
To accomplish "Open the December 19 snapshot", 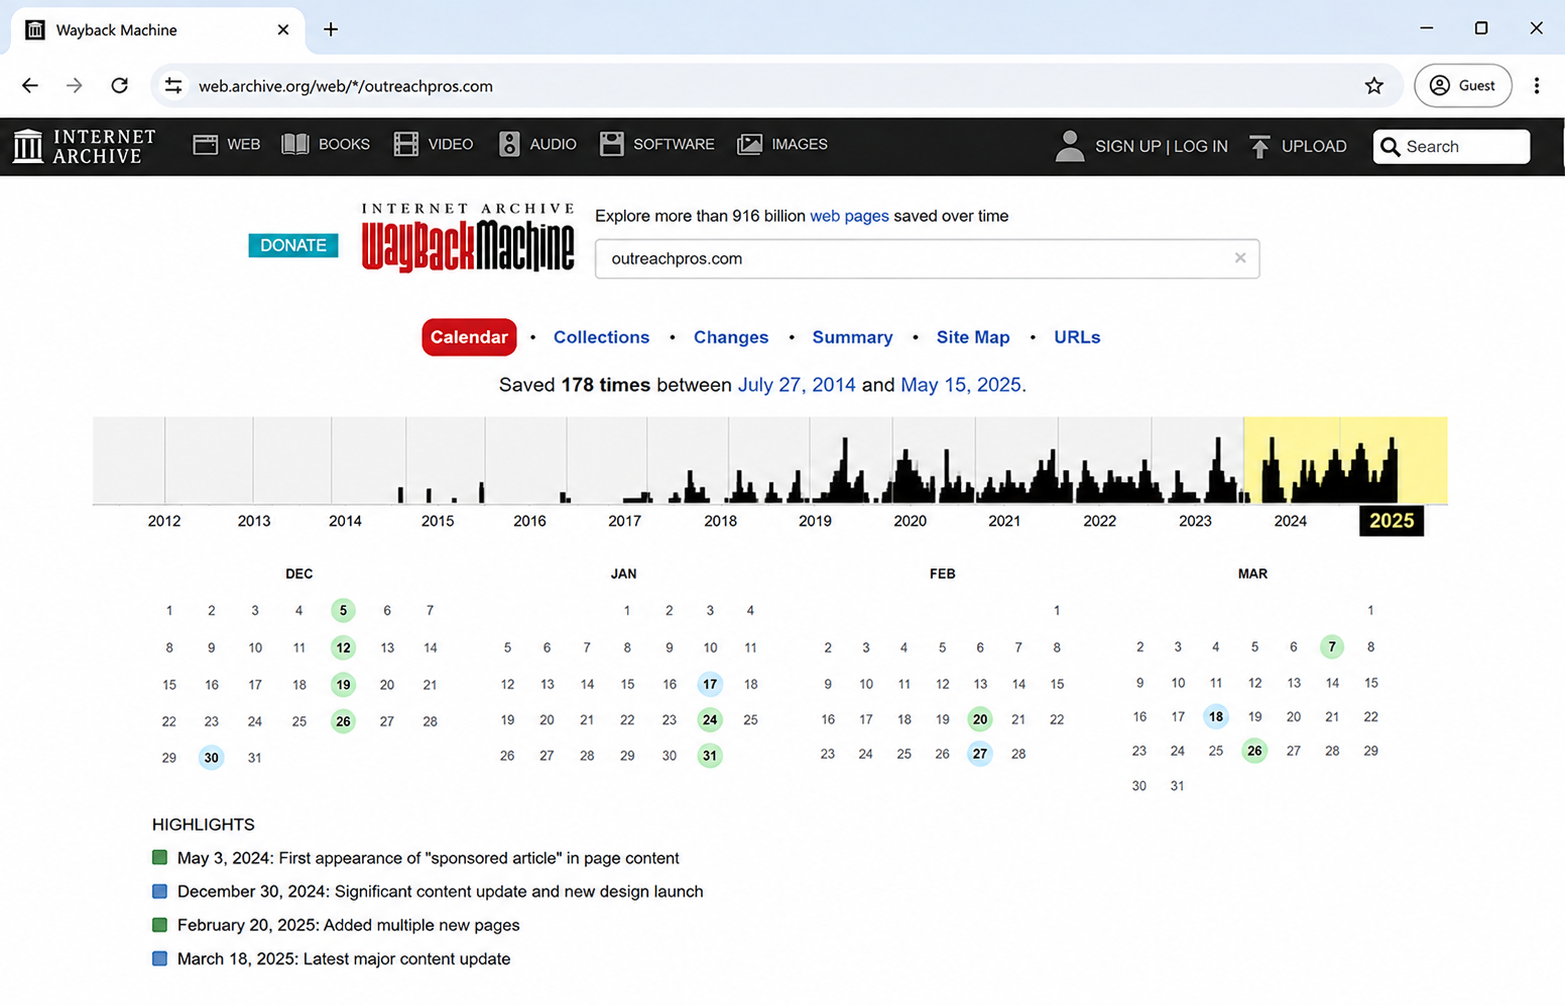I will (343, 685).
